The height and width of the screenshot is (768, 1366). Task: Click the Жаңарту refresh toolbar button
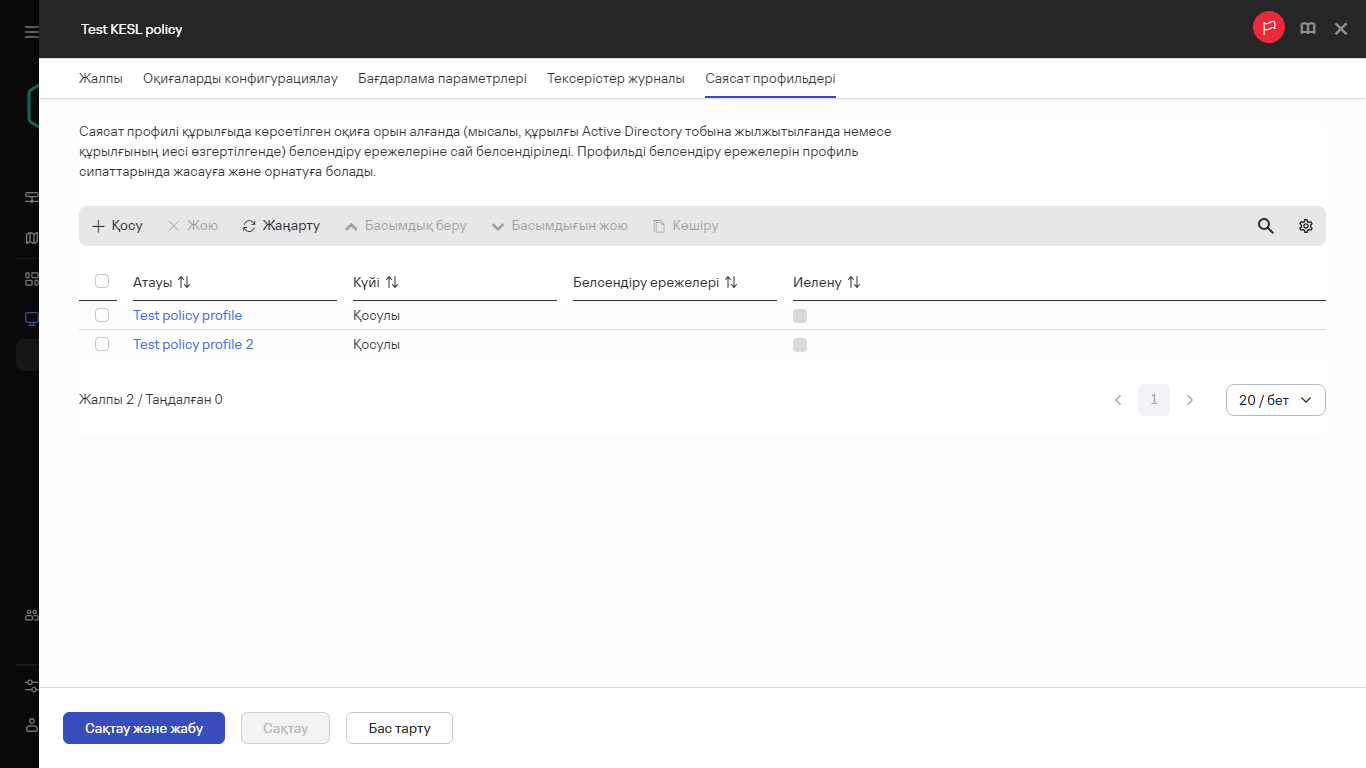click(x=281, y=226)
